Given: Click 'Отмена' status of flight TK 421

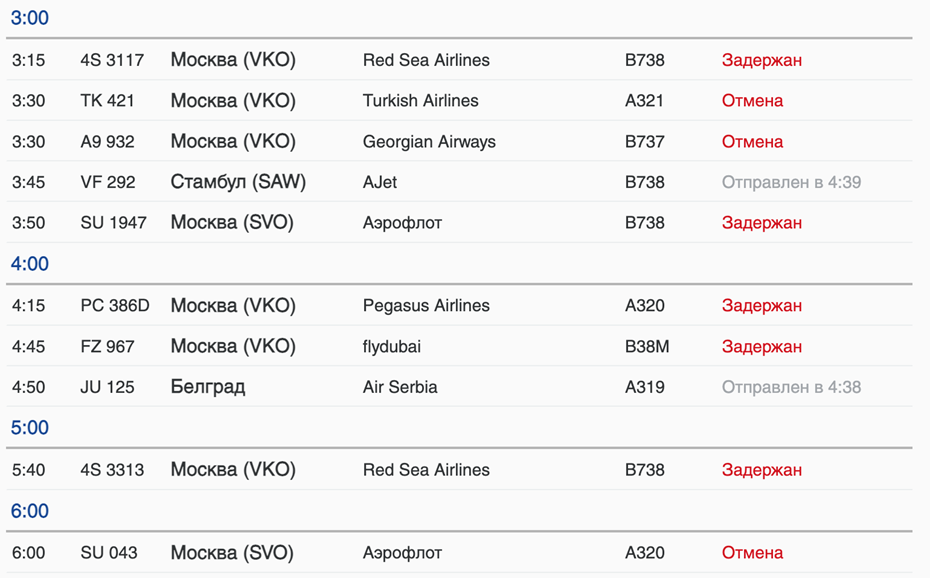Looking at the screenshot, I should pos(752,101).
